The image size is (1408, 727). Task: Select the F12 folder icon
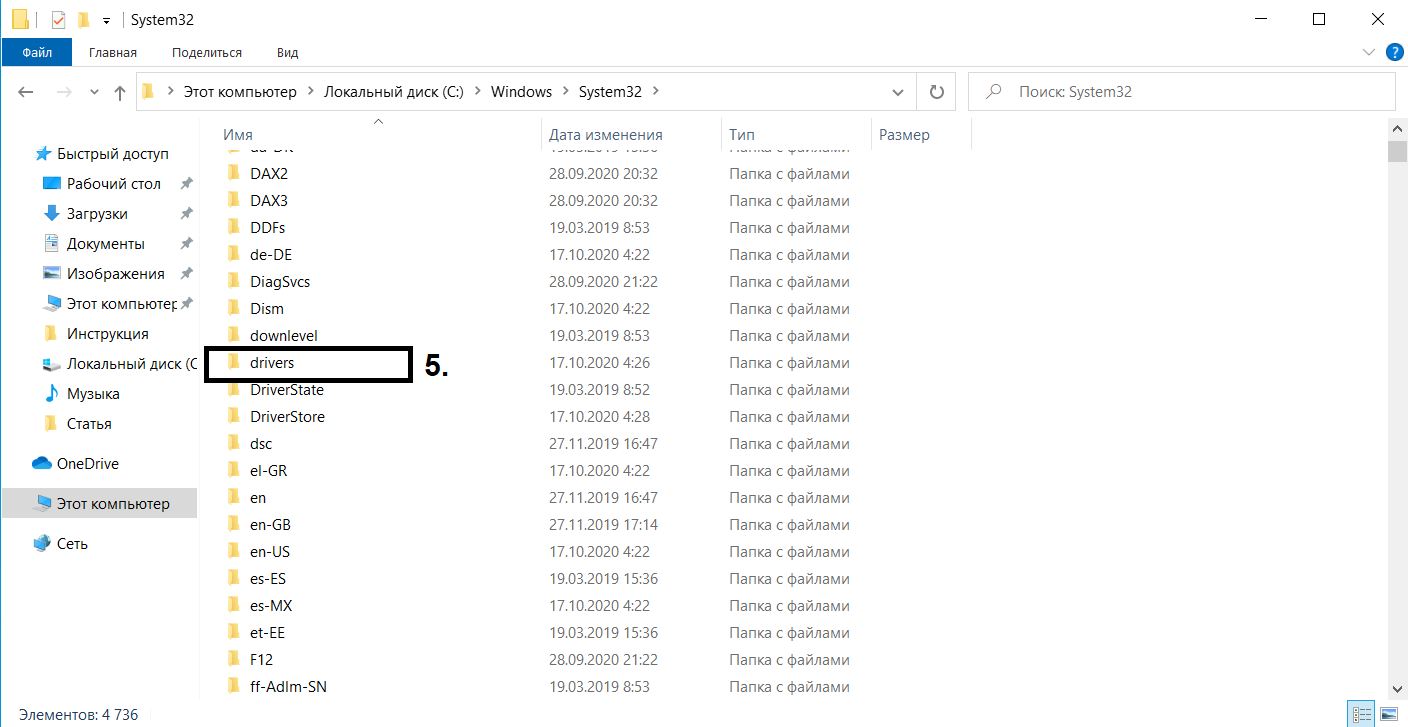point(233,659)
